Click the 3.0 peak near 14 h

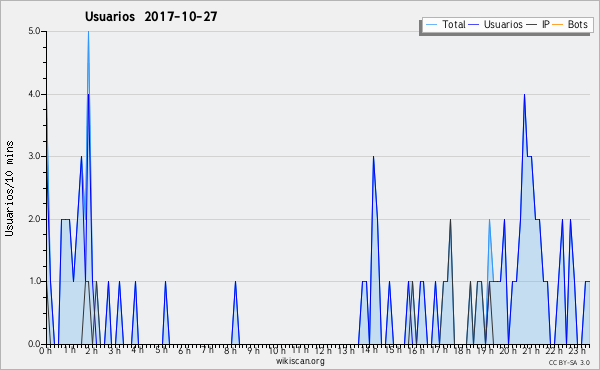click(373, 157)
